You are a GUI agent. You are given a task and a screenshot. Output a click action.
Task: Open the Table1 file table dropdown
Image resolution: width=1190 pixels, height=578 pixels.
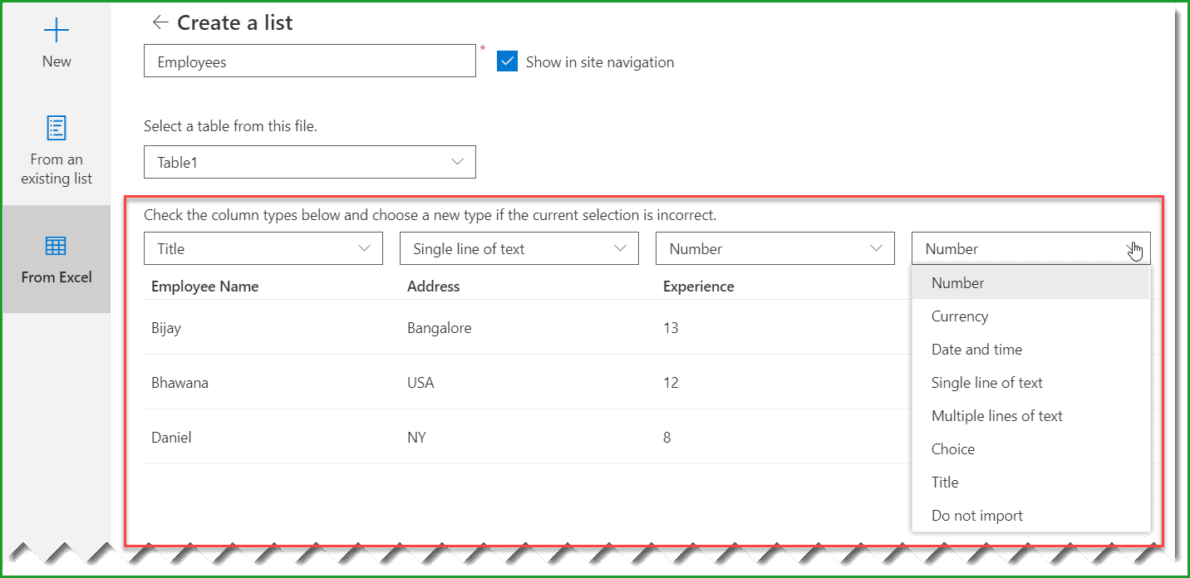310,161
